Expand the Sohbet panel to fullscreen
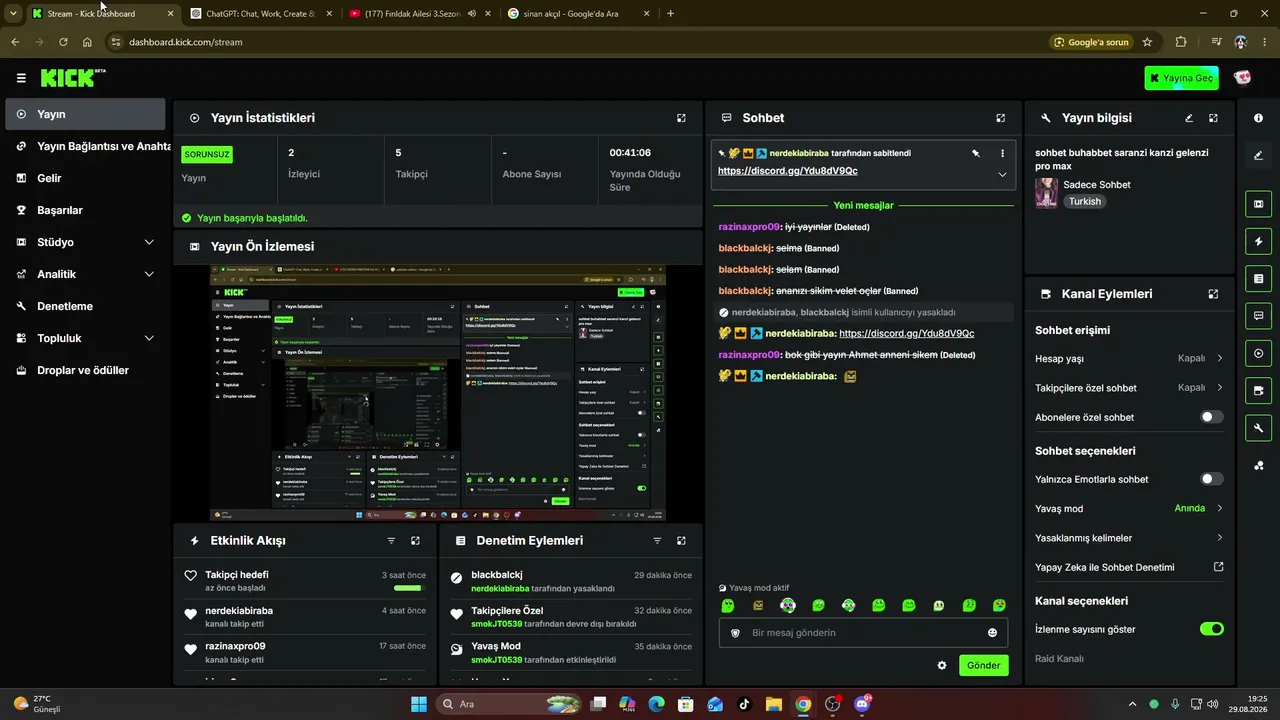 (1000, 118)
